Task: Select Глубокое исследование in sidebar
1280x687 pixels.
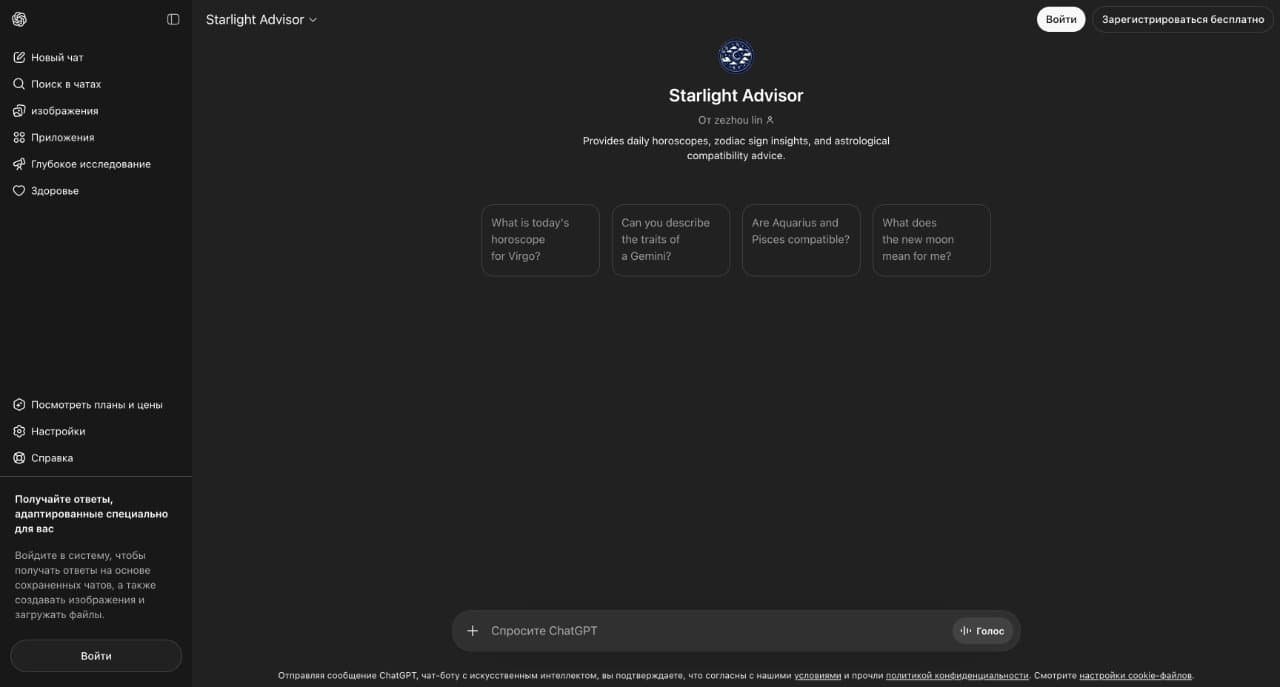Action: [90, 164]
